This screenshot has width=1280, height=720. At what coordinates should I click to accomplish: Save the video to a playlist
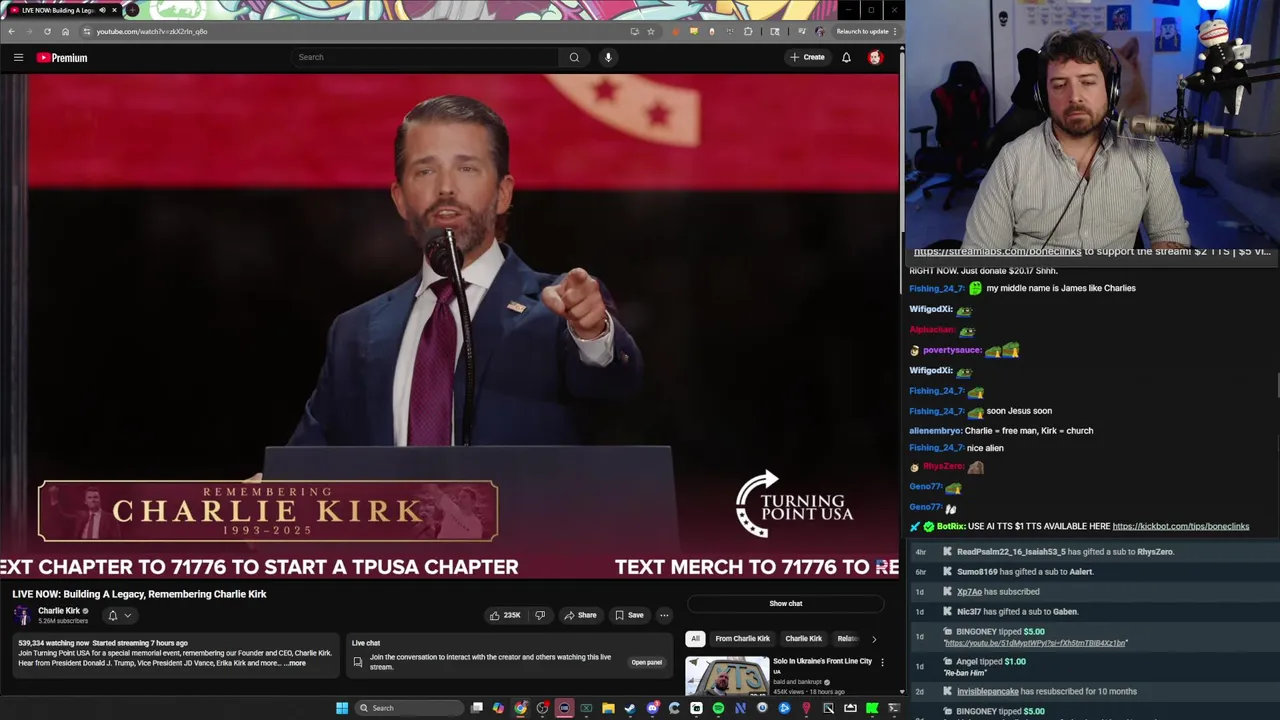629,615
